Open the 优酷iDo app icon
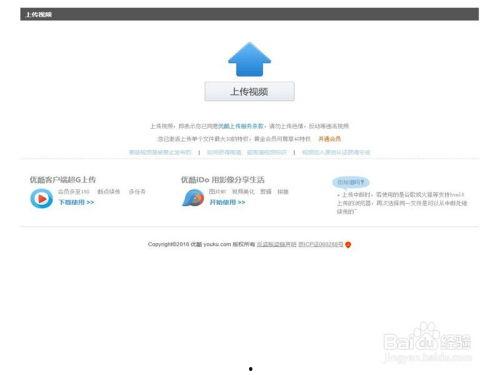 [193, 198]
